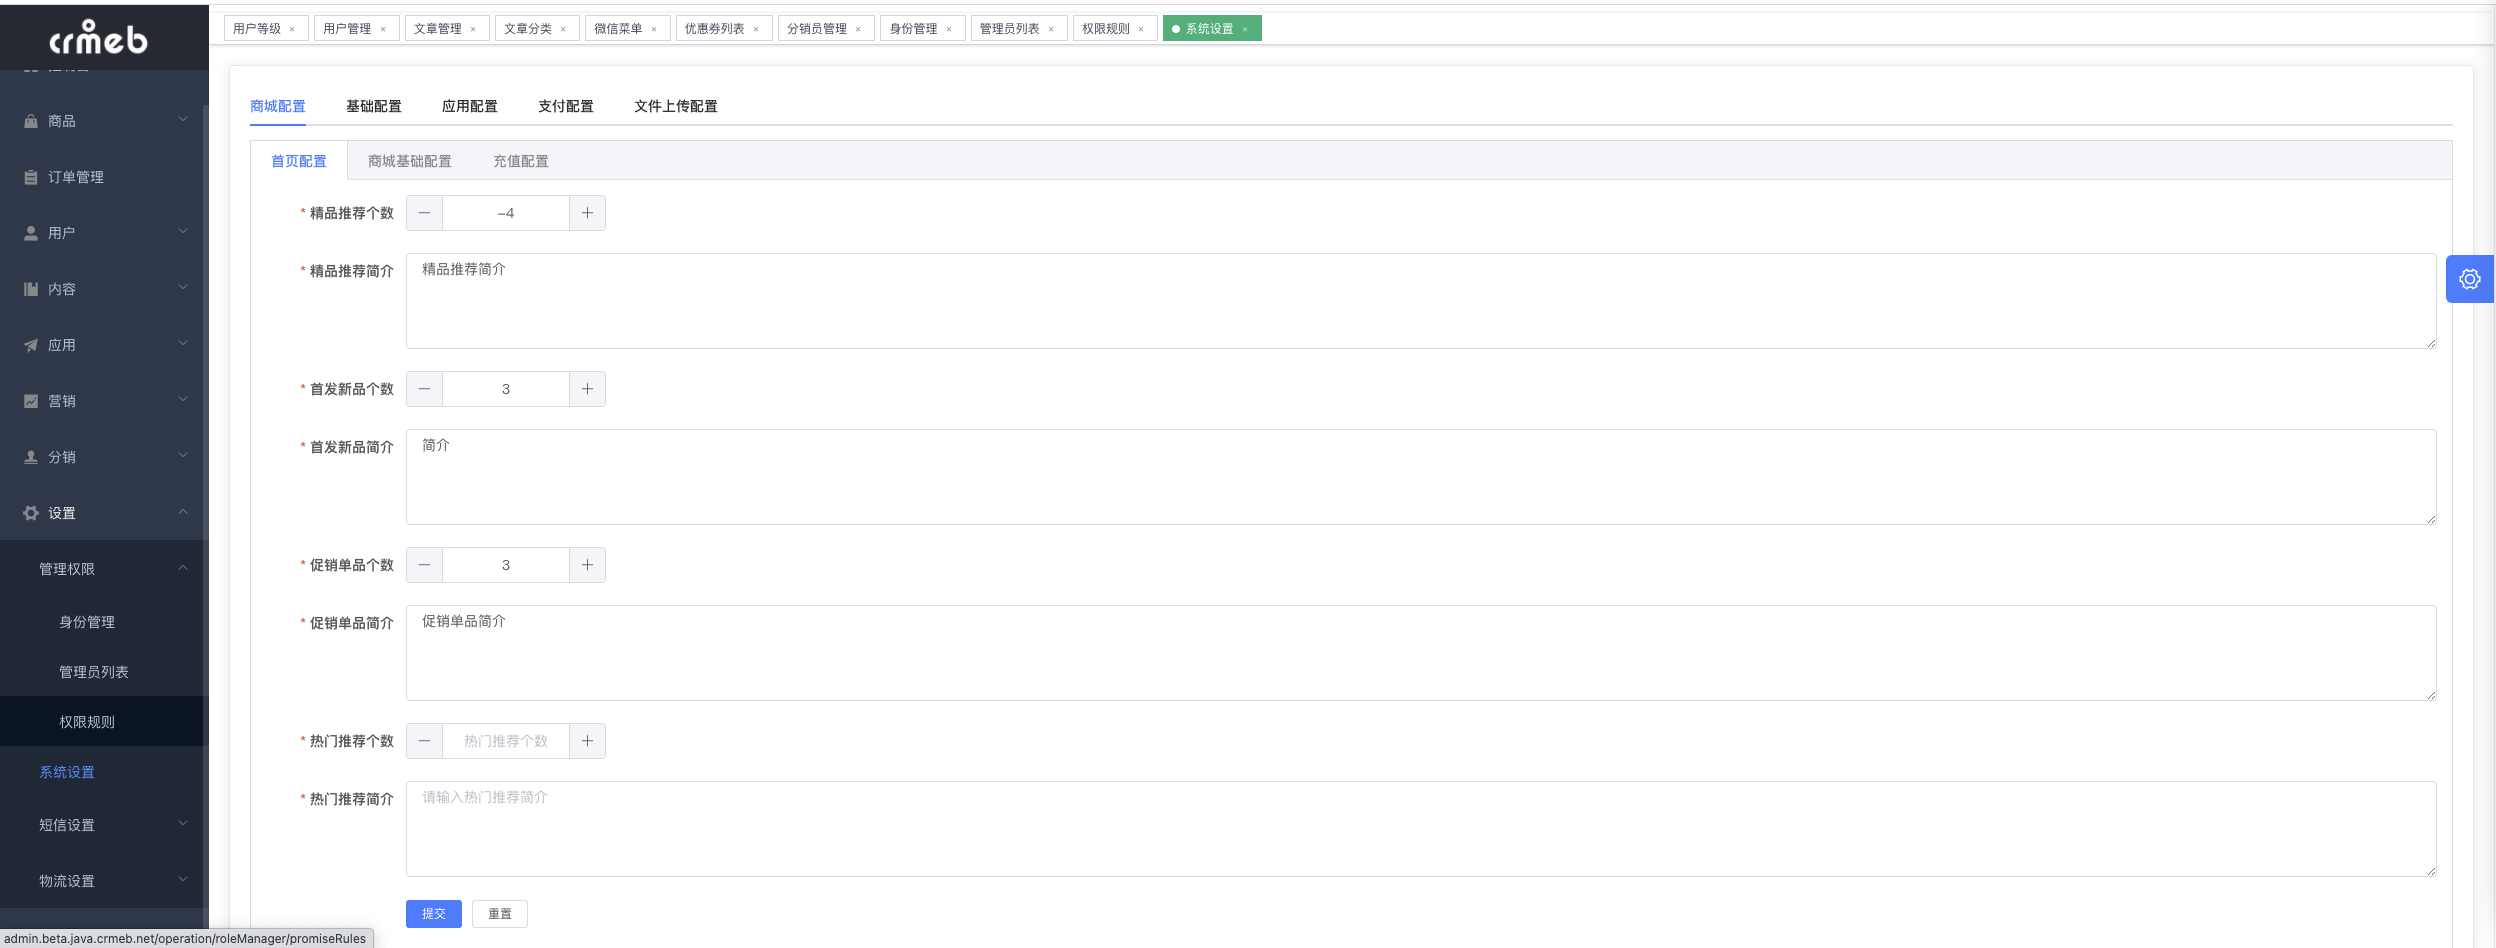The width and height of the screenshot is (2496, 948).
Task: Expand the 营销 sidebar menu chevron
Action: pos(183,399)
